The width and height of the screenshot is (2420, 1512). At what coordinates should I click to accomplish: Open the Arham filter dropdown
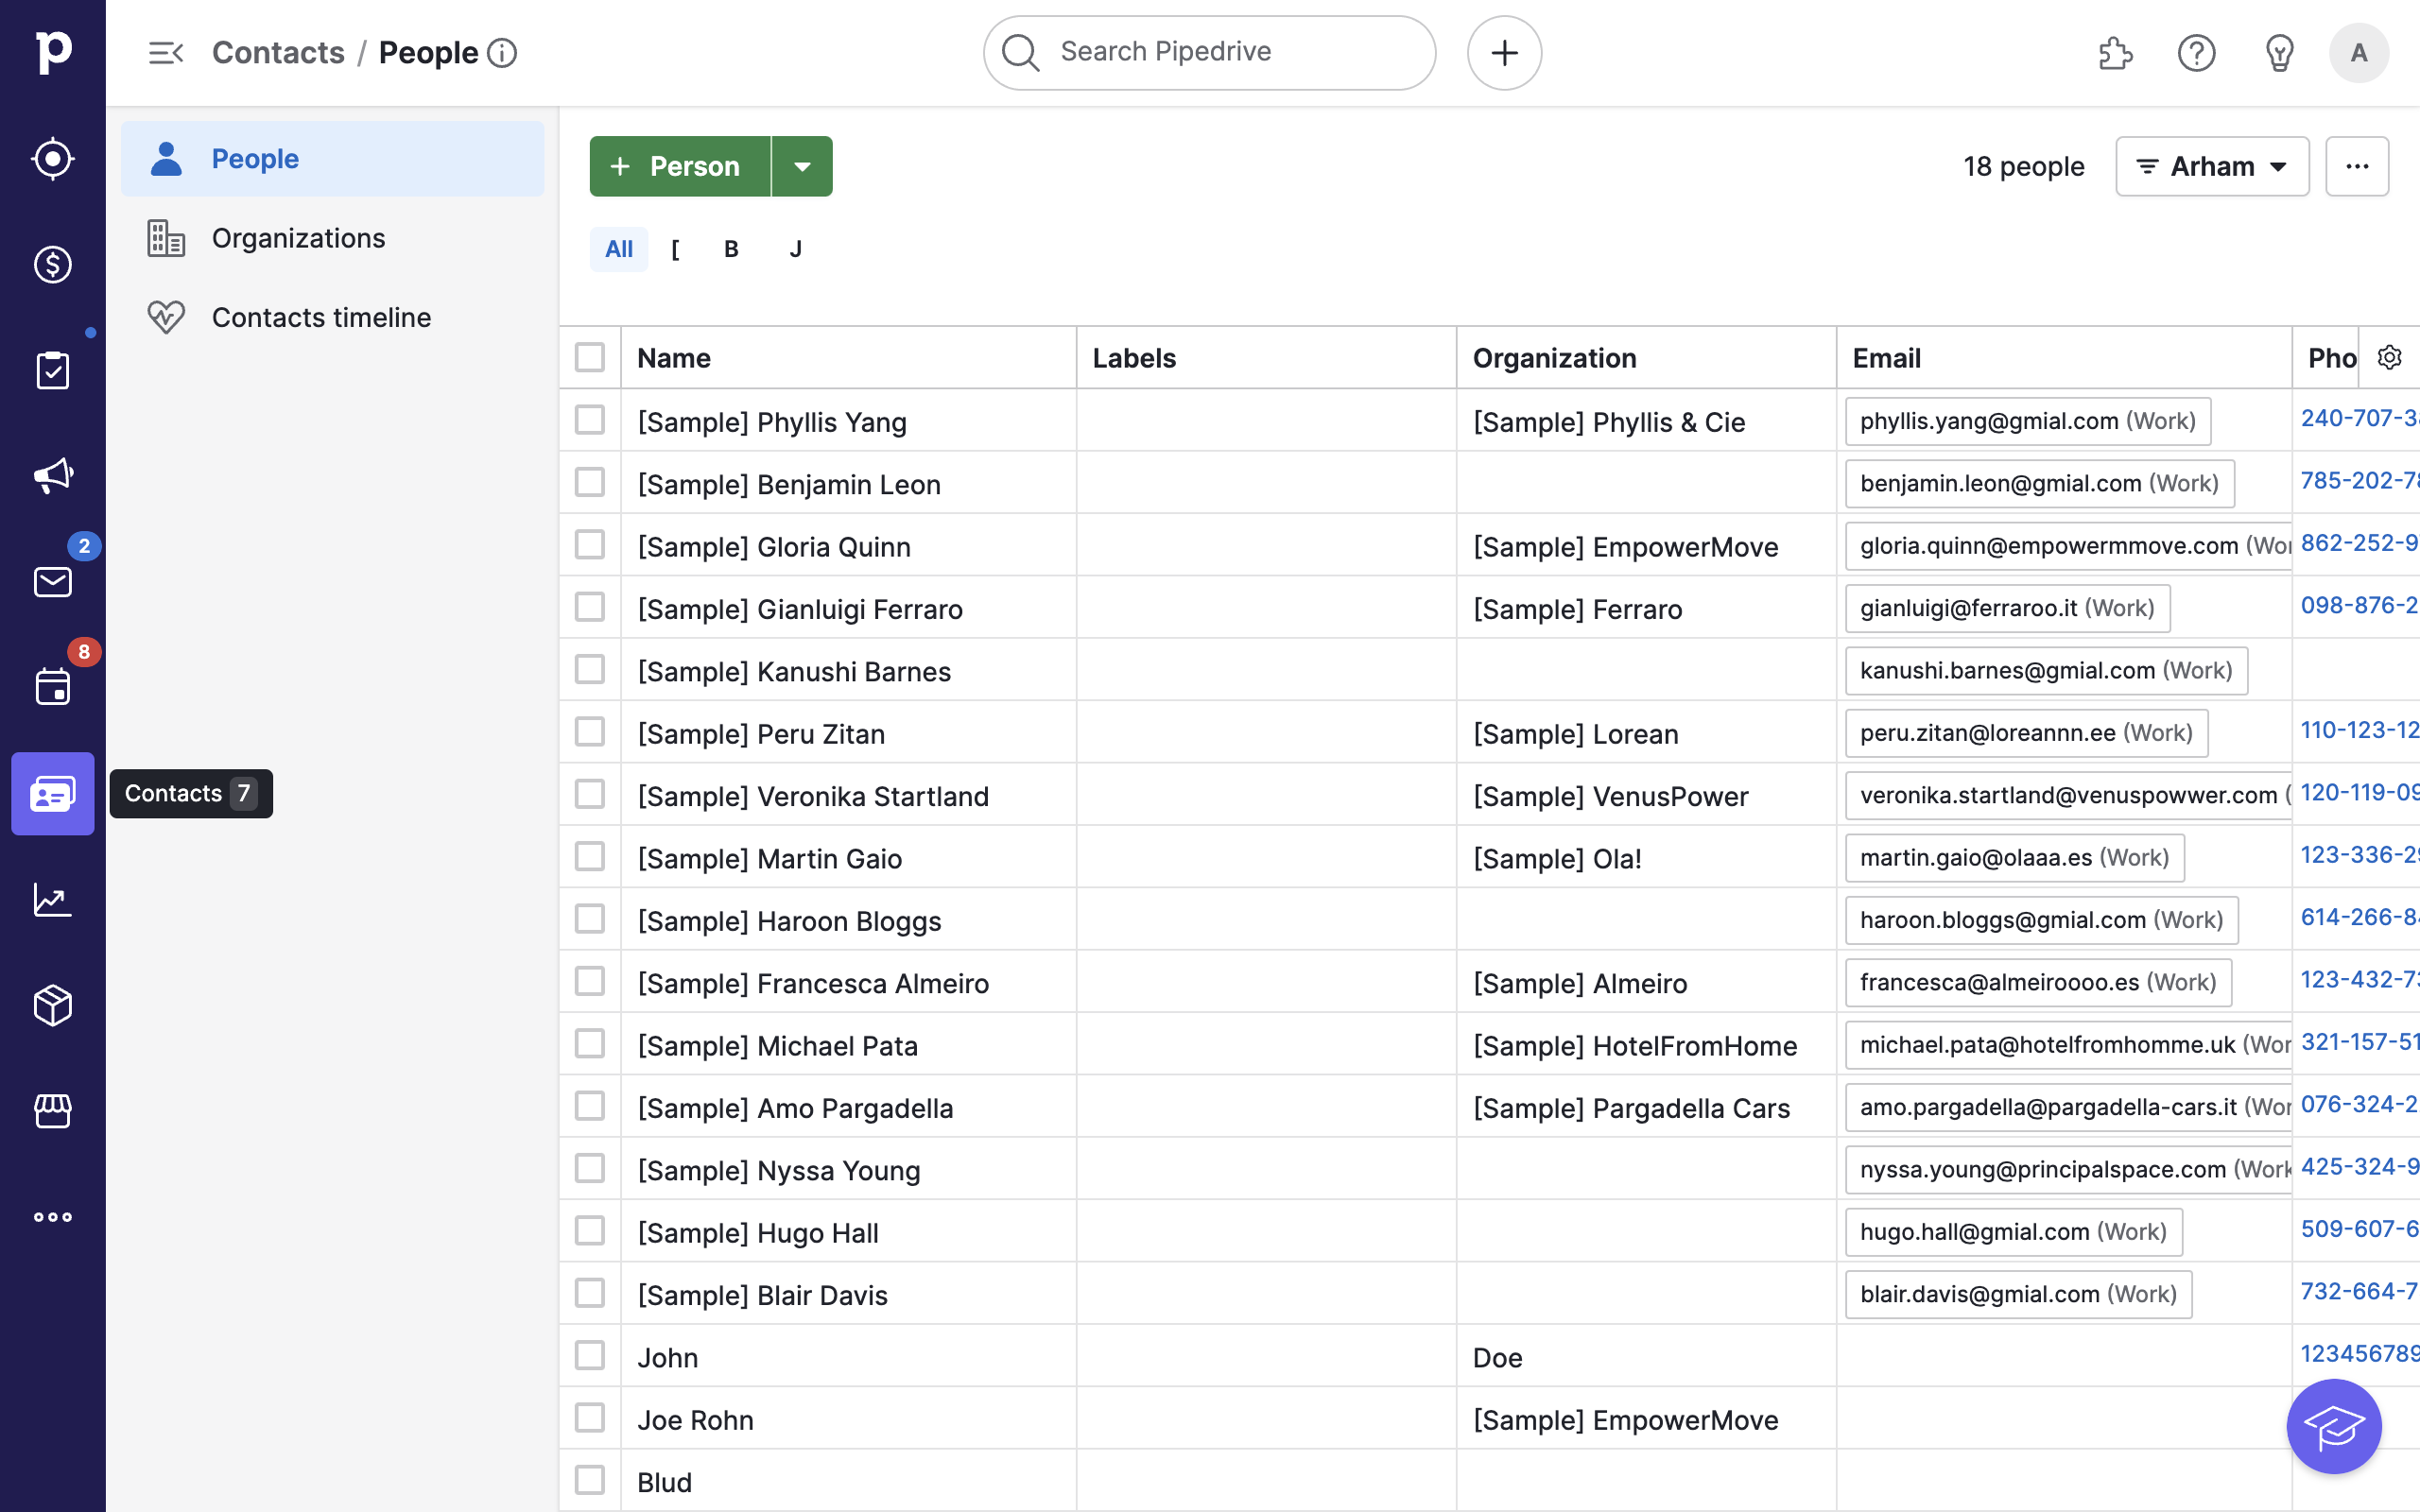pos(2212,166)
